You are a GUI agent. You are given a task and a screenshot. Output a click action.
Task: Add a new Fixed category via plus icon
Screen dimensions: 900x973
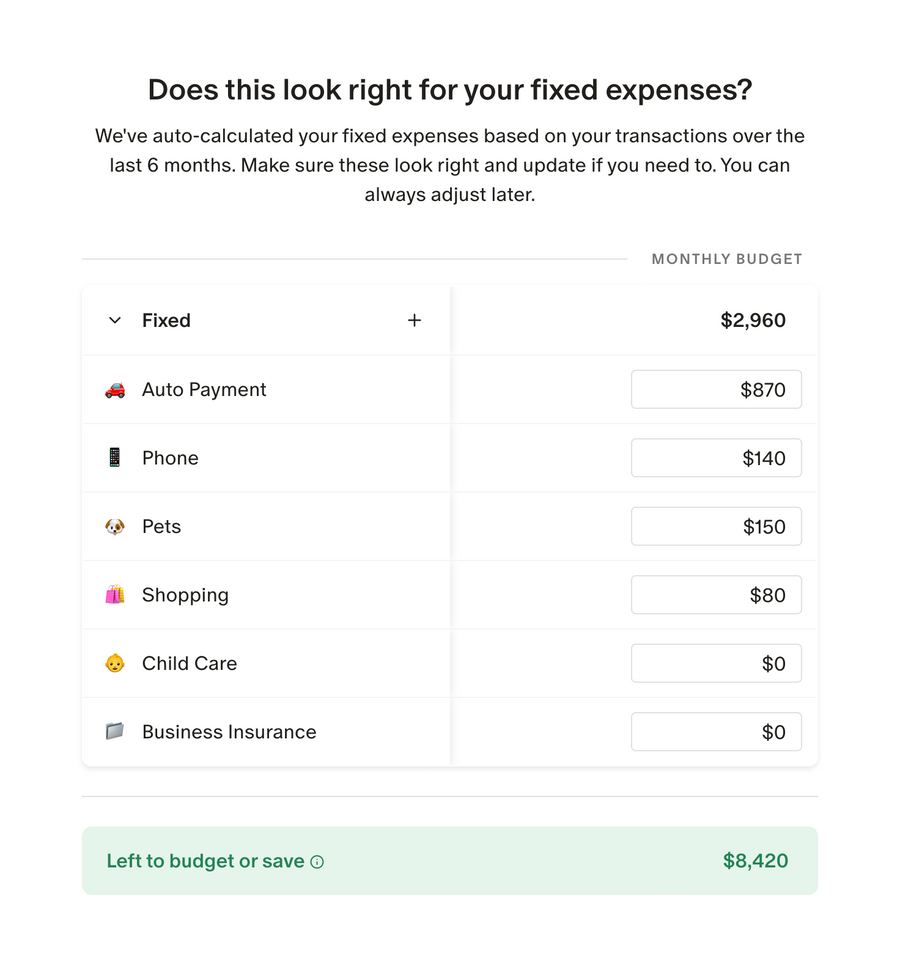pyautogui.click(x=414, y=320)
